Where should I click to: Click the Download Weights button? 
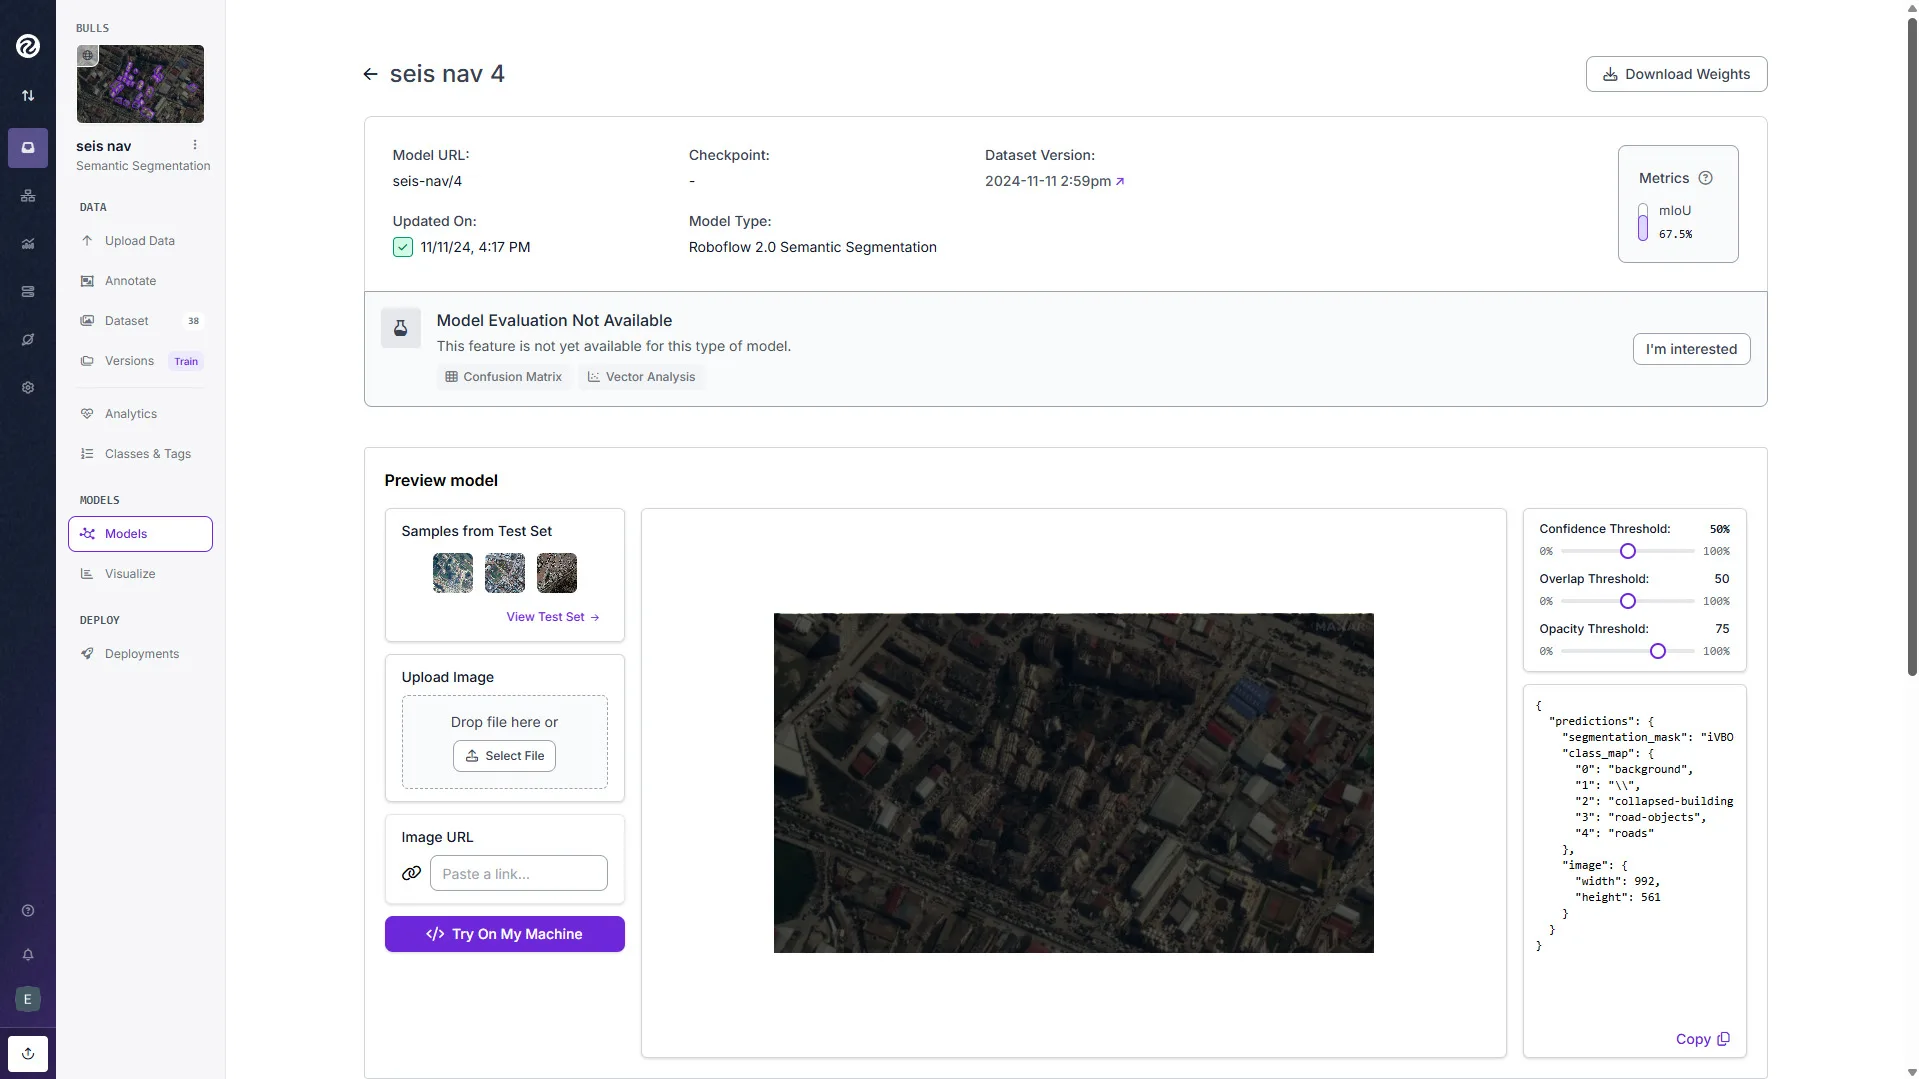[1676, 74]
